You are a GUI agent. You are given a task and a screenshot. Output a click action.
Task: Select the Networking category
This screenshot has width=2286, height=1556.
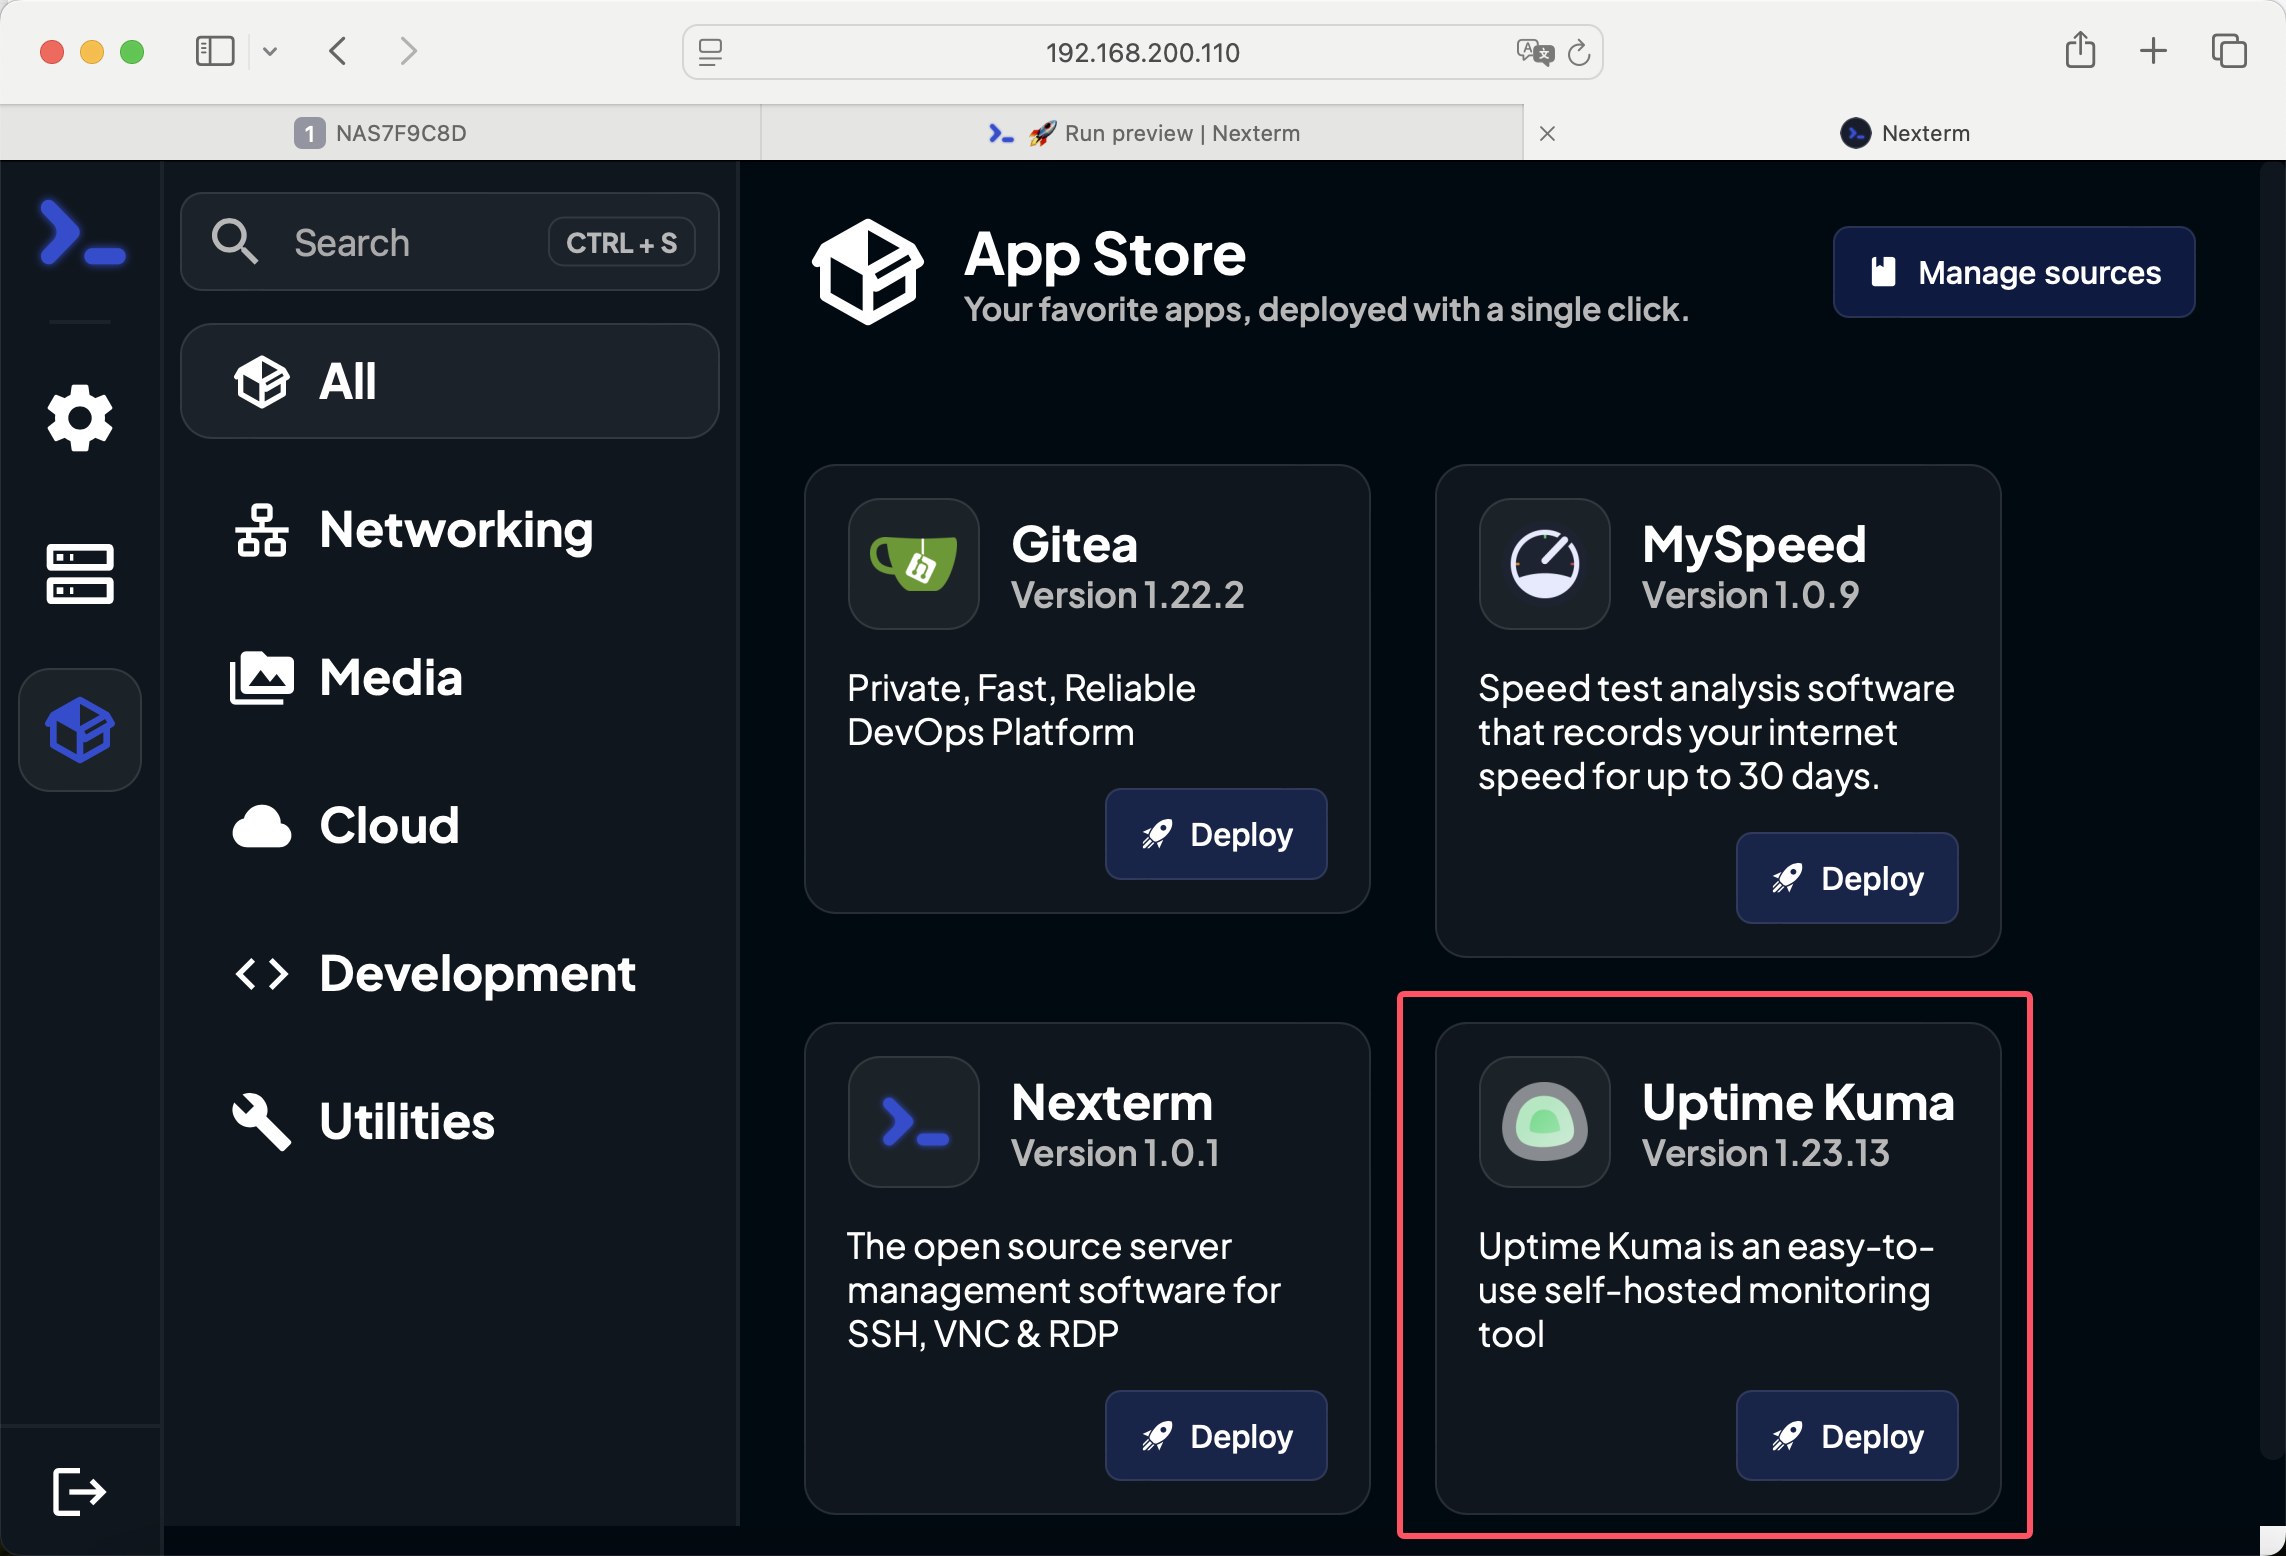[x=450, y=529]
